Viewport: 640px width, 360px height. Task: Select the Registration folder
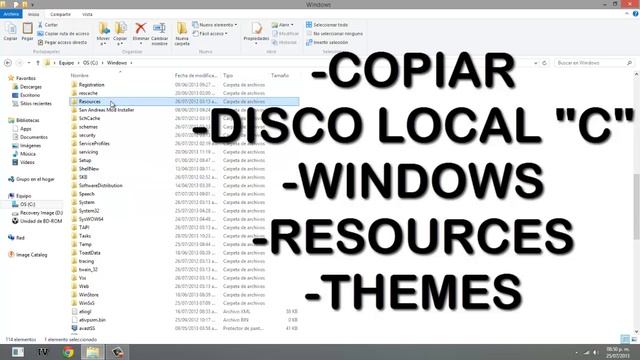click(x=91, y=85)
